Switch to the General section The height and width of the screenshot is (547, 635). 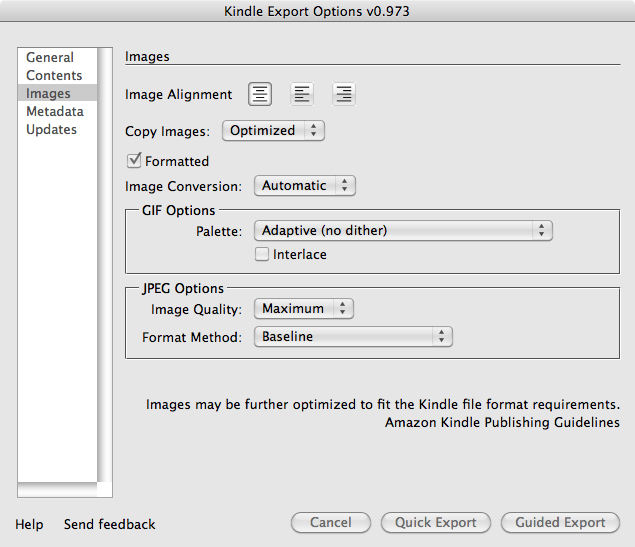[x=50, y=58]
